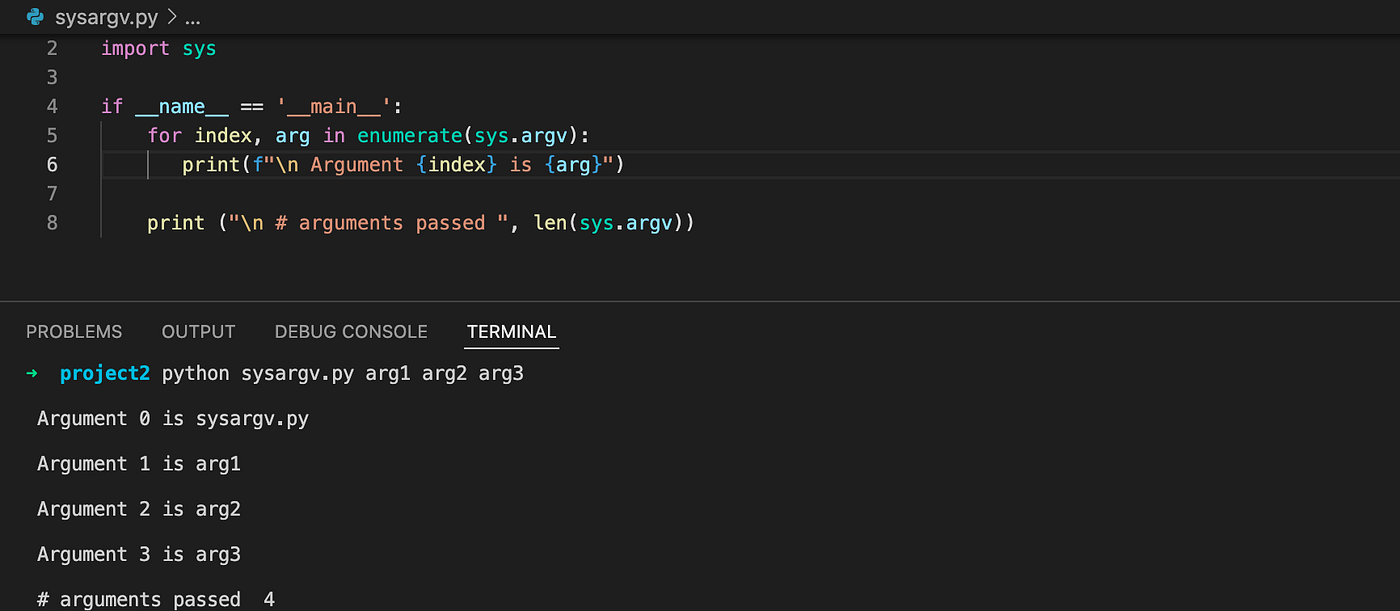Click the len function call on line 8

(x=549, y=222)
